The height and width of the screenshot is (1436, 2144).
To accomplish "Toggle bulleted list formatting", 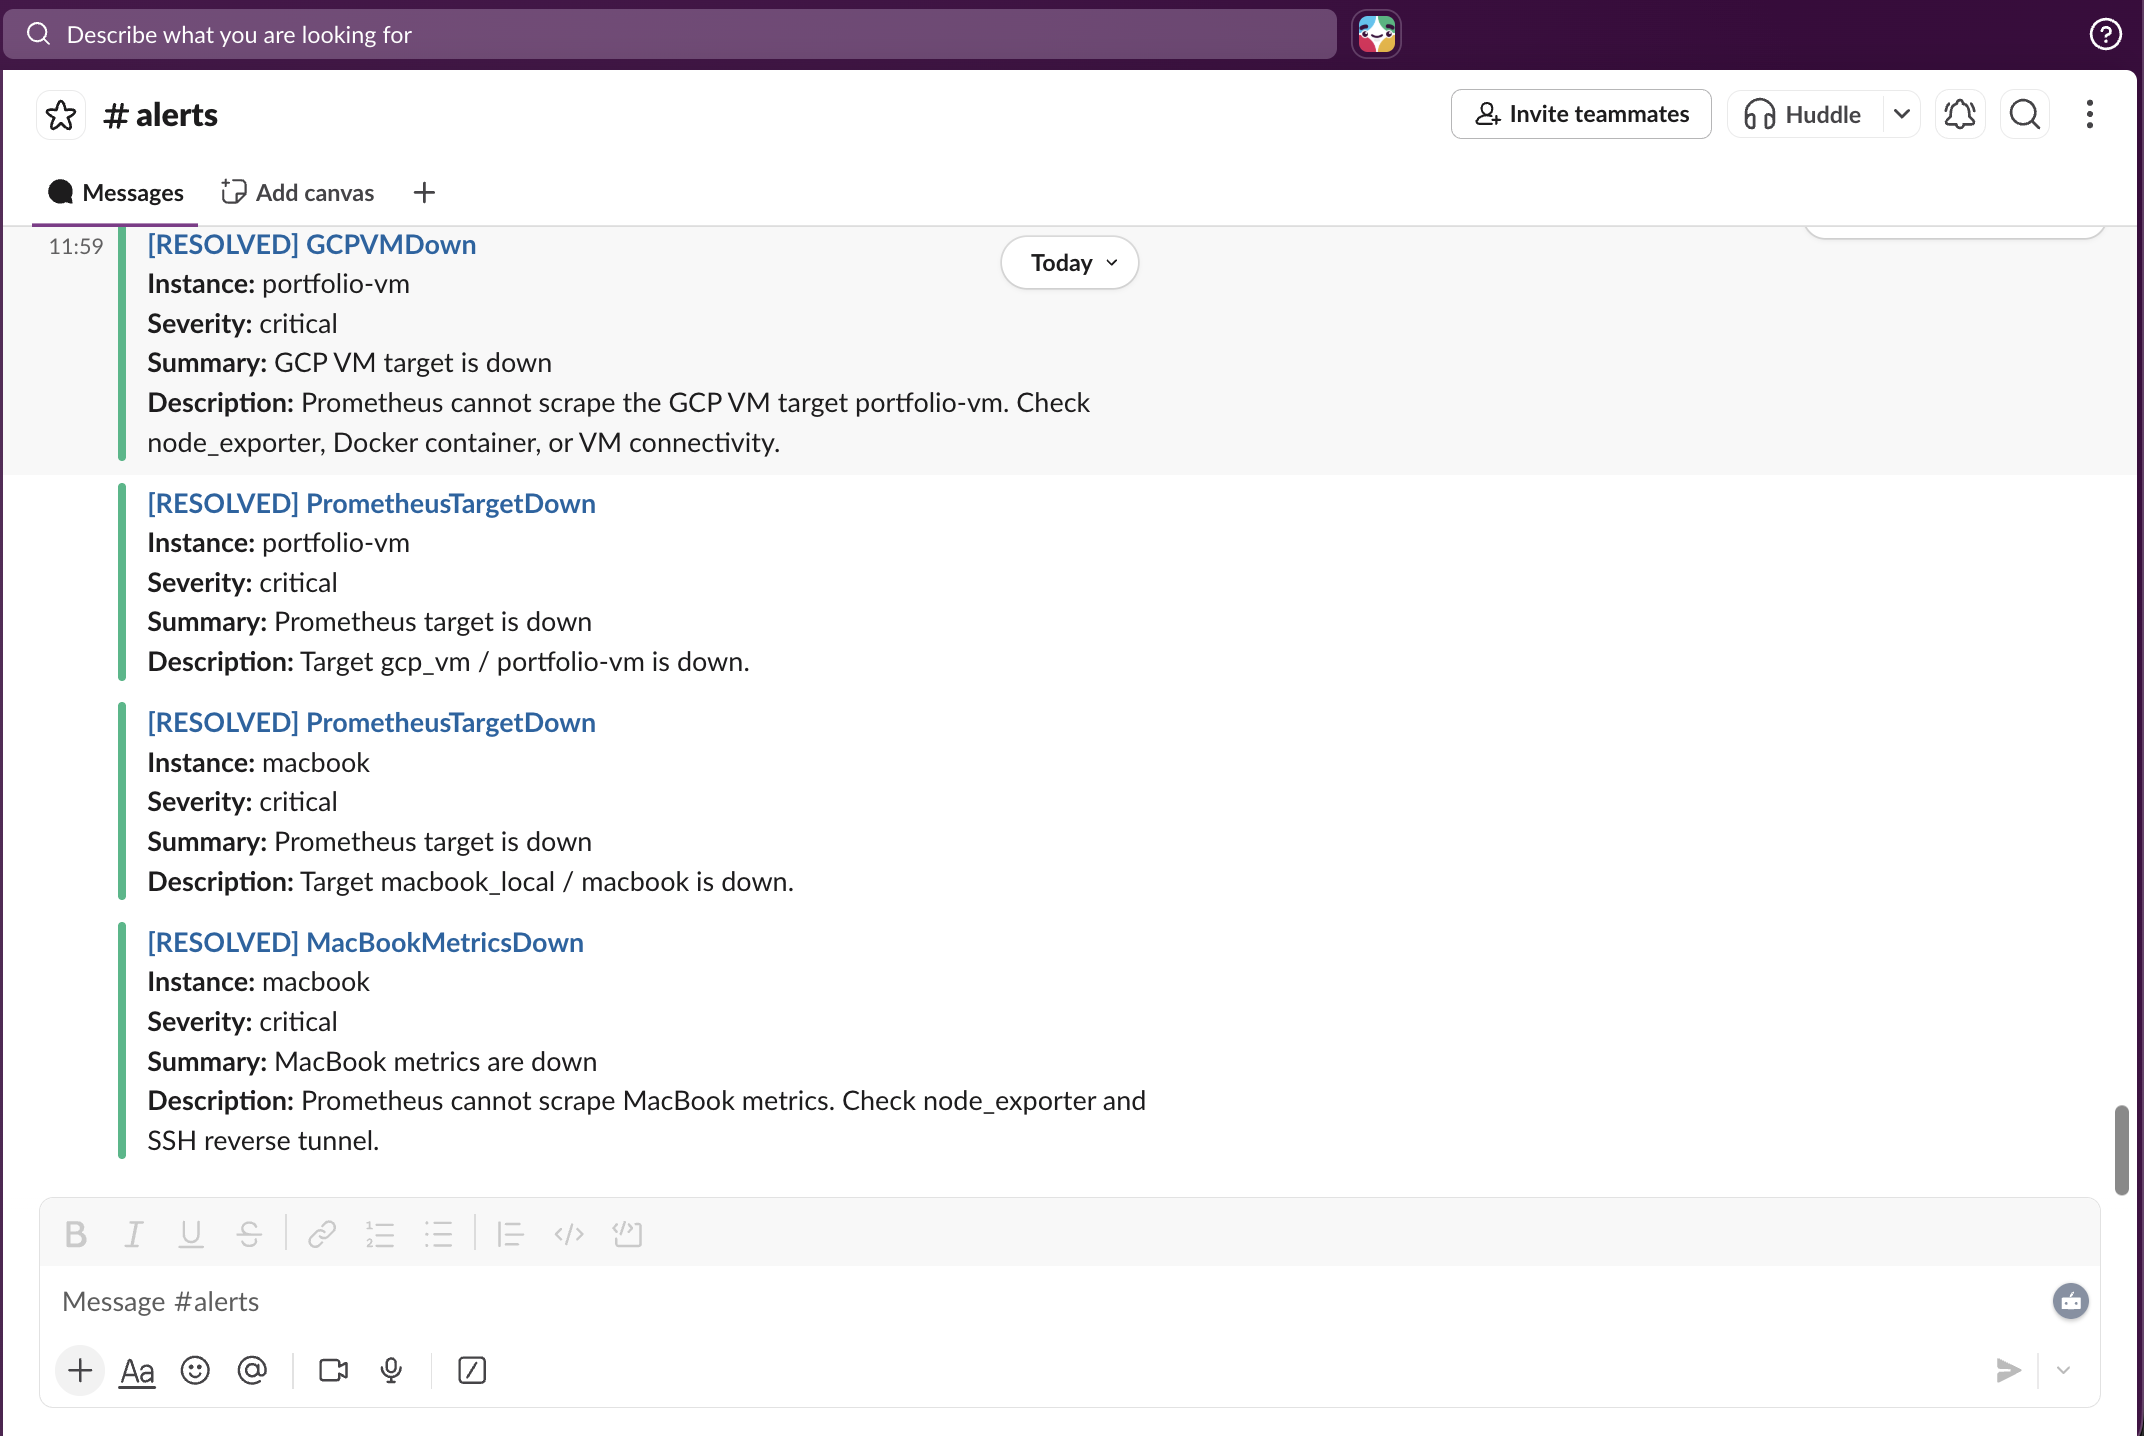I will pos(438,1234).
